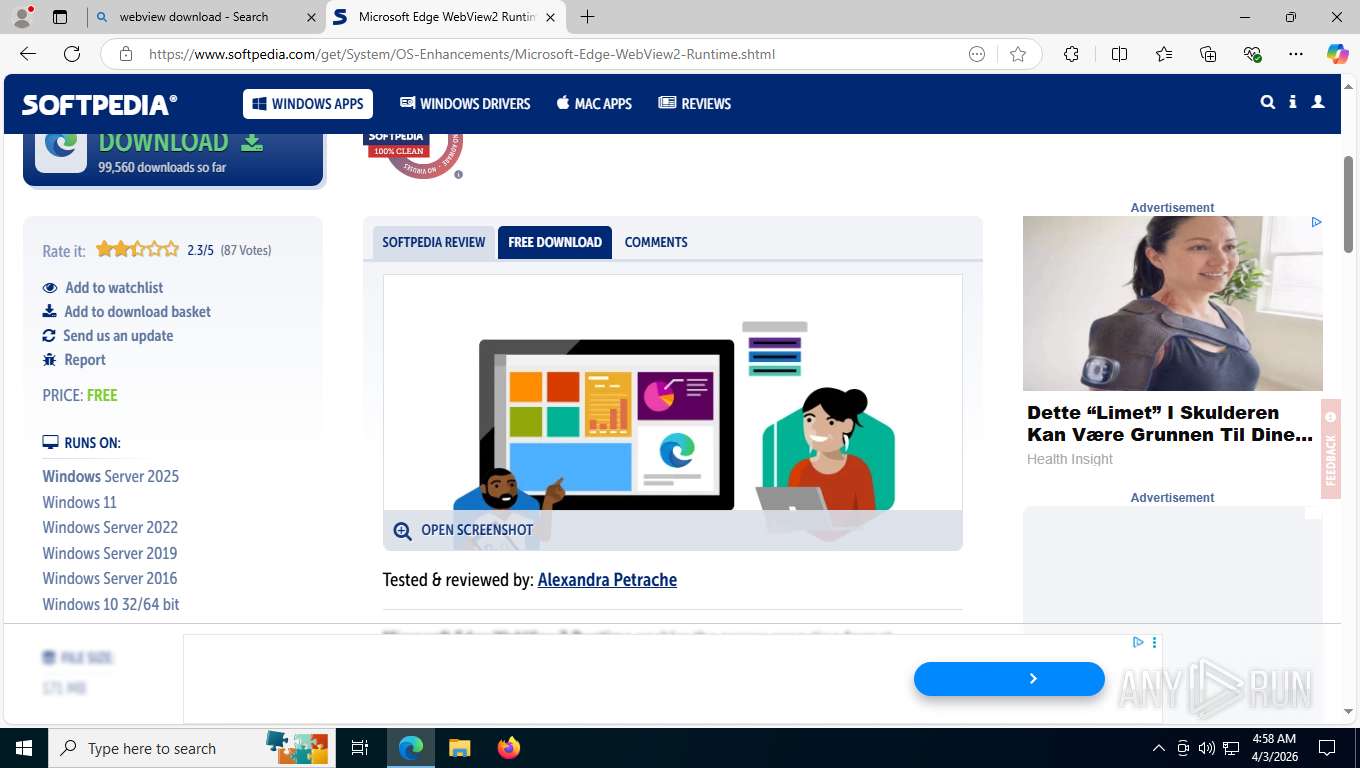This screenshot has height=768, width=1360.
Task: Click the Softpedia logo
Action: [100, 104]
